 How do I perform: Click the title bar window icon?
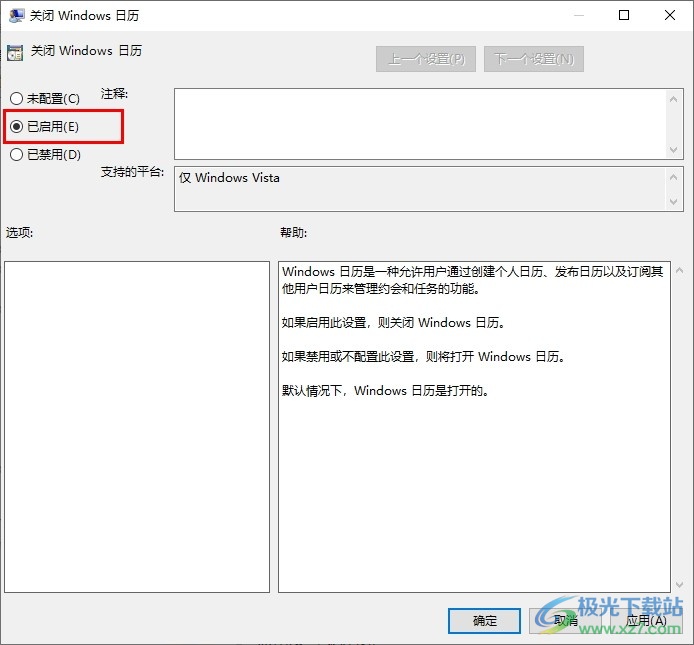[16, 15]
